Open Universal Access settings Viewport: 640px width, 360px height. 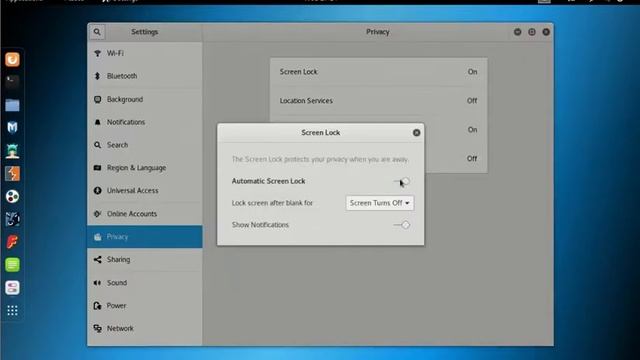(145, 191)
